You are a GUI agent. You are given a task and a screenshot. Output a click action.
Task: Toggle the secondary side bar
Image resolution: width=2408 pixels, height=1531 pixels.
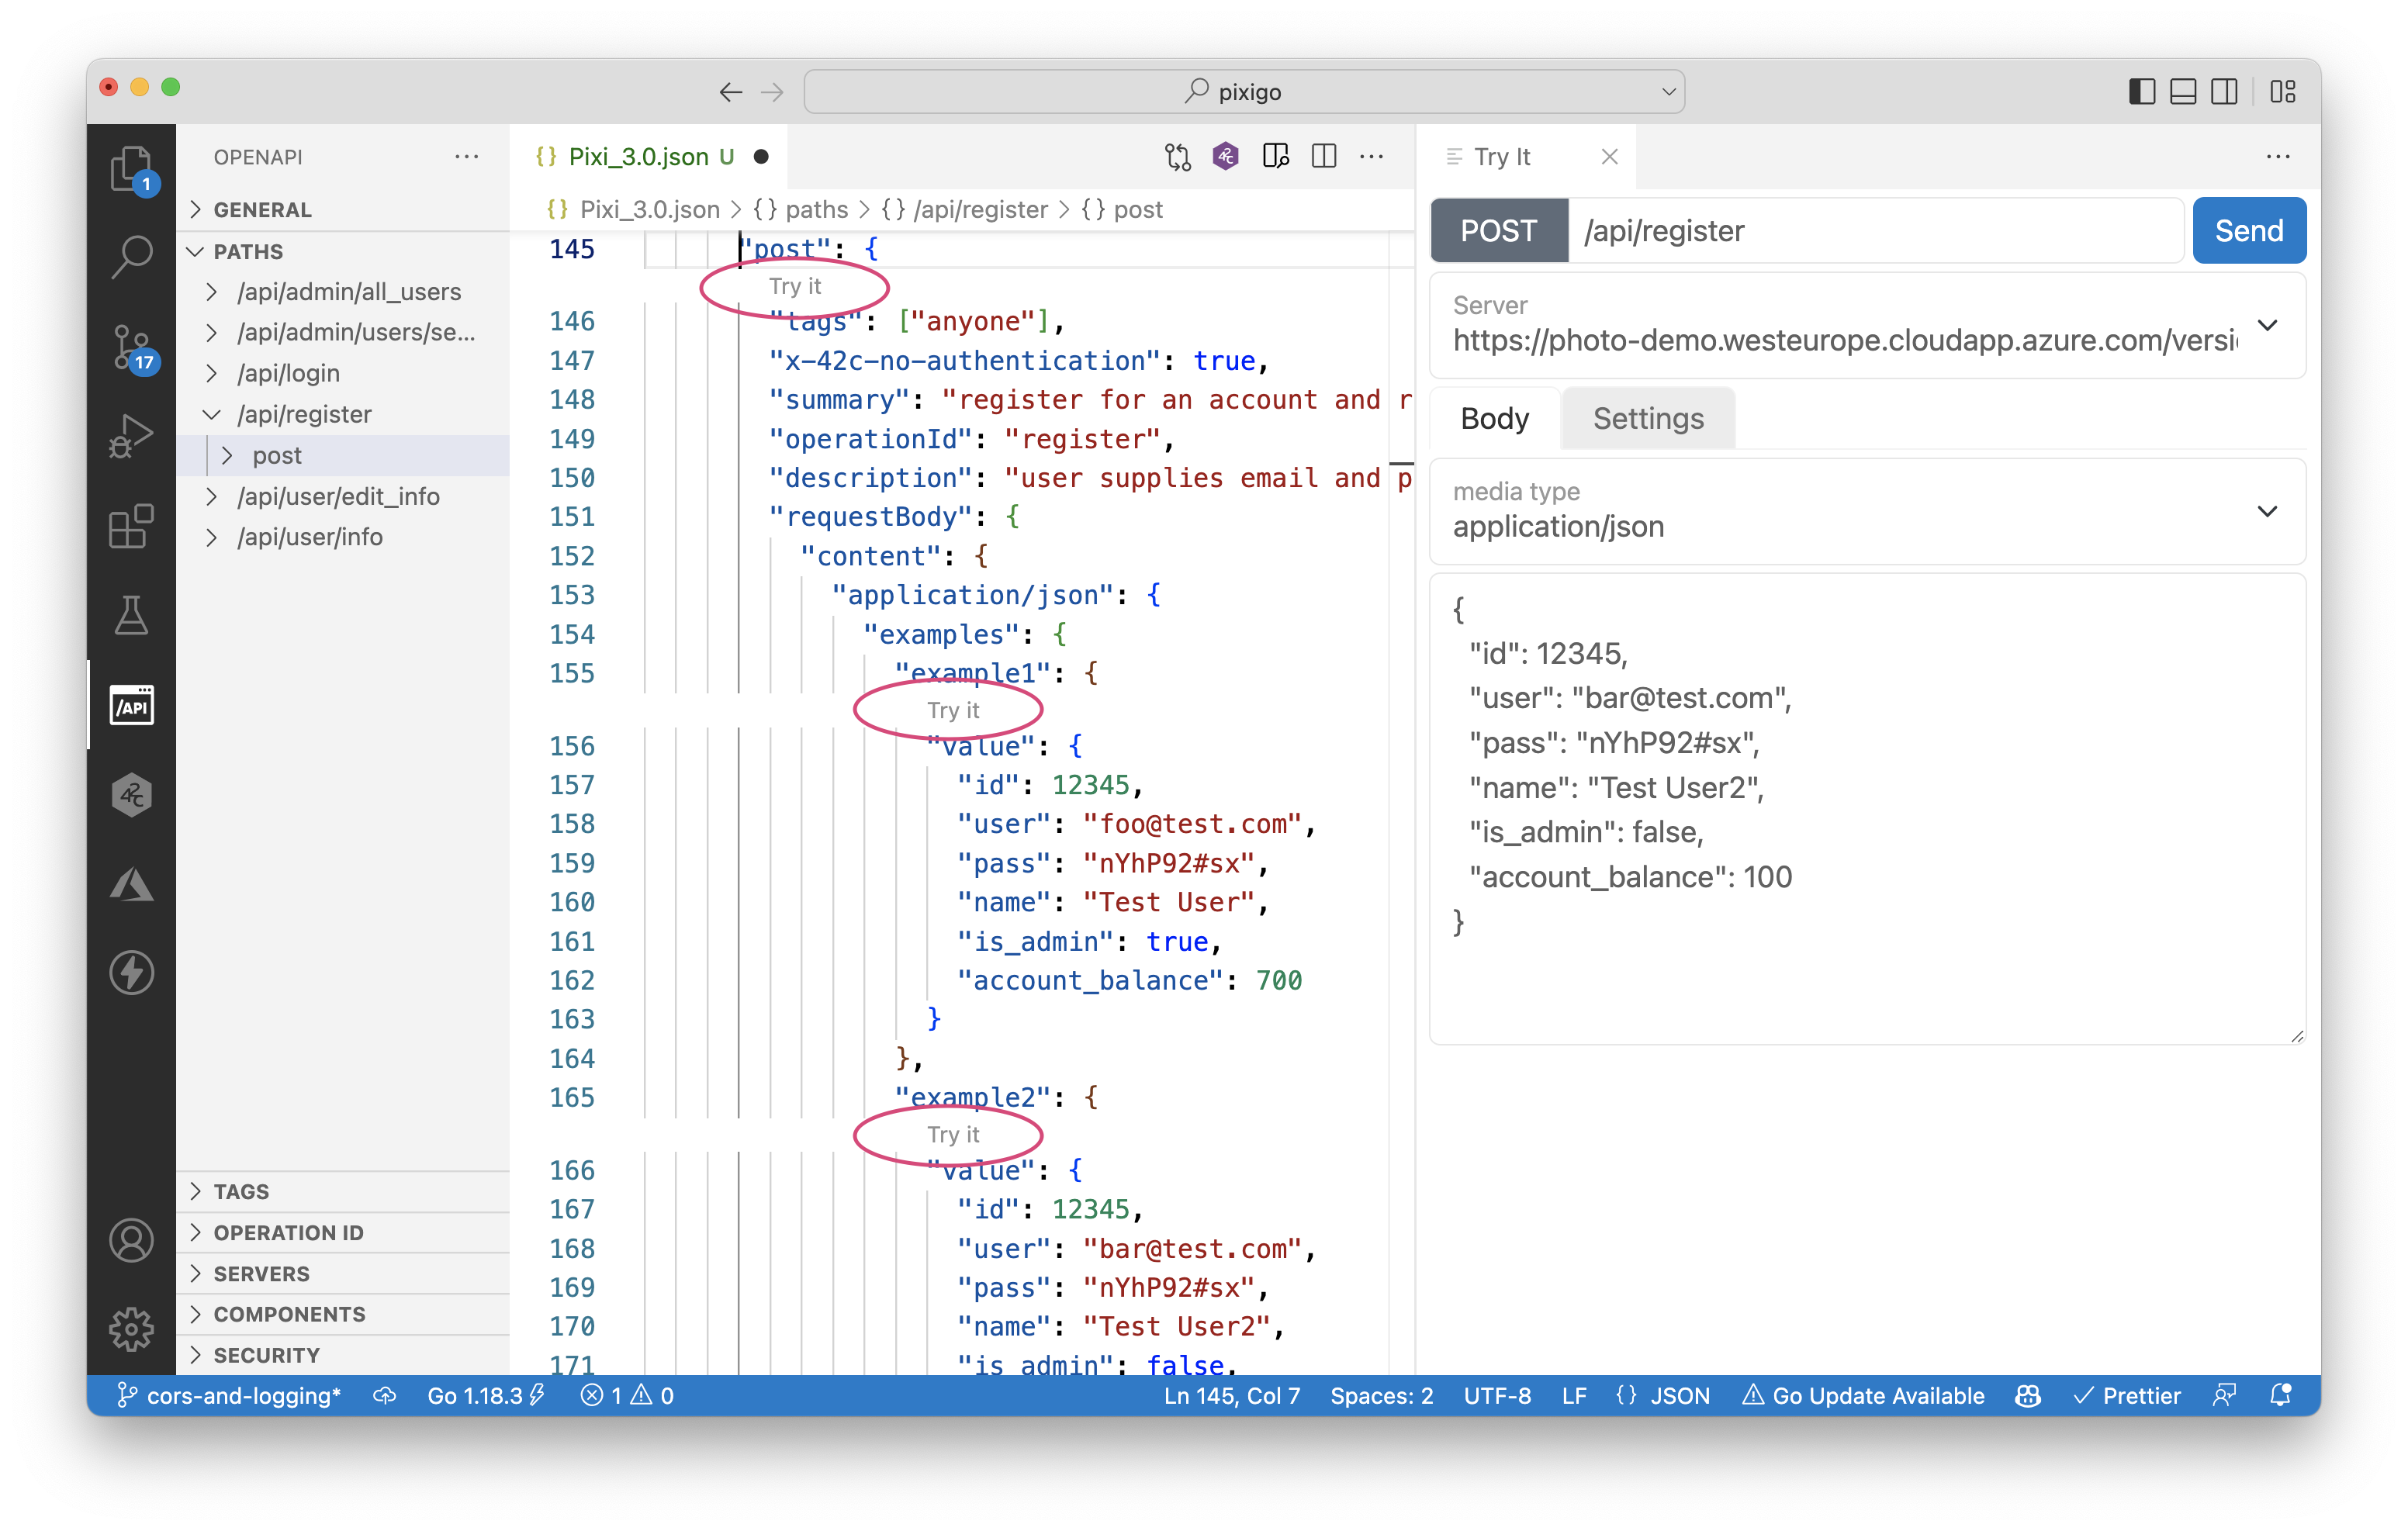2223,92
